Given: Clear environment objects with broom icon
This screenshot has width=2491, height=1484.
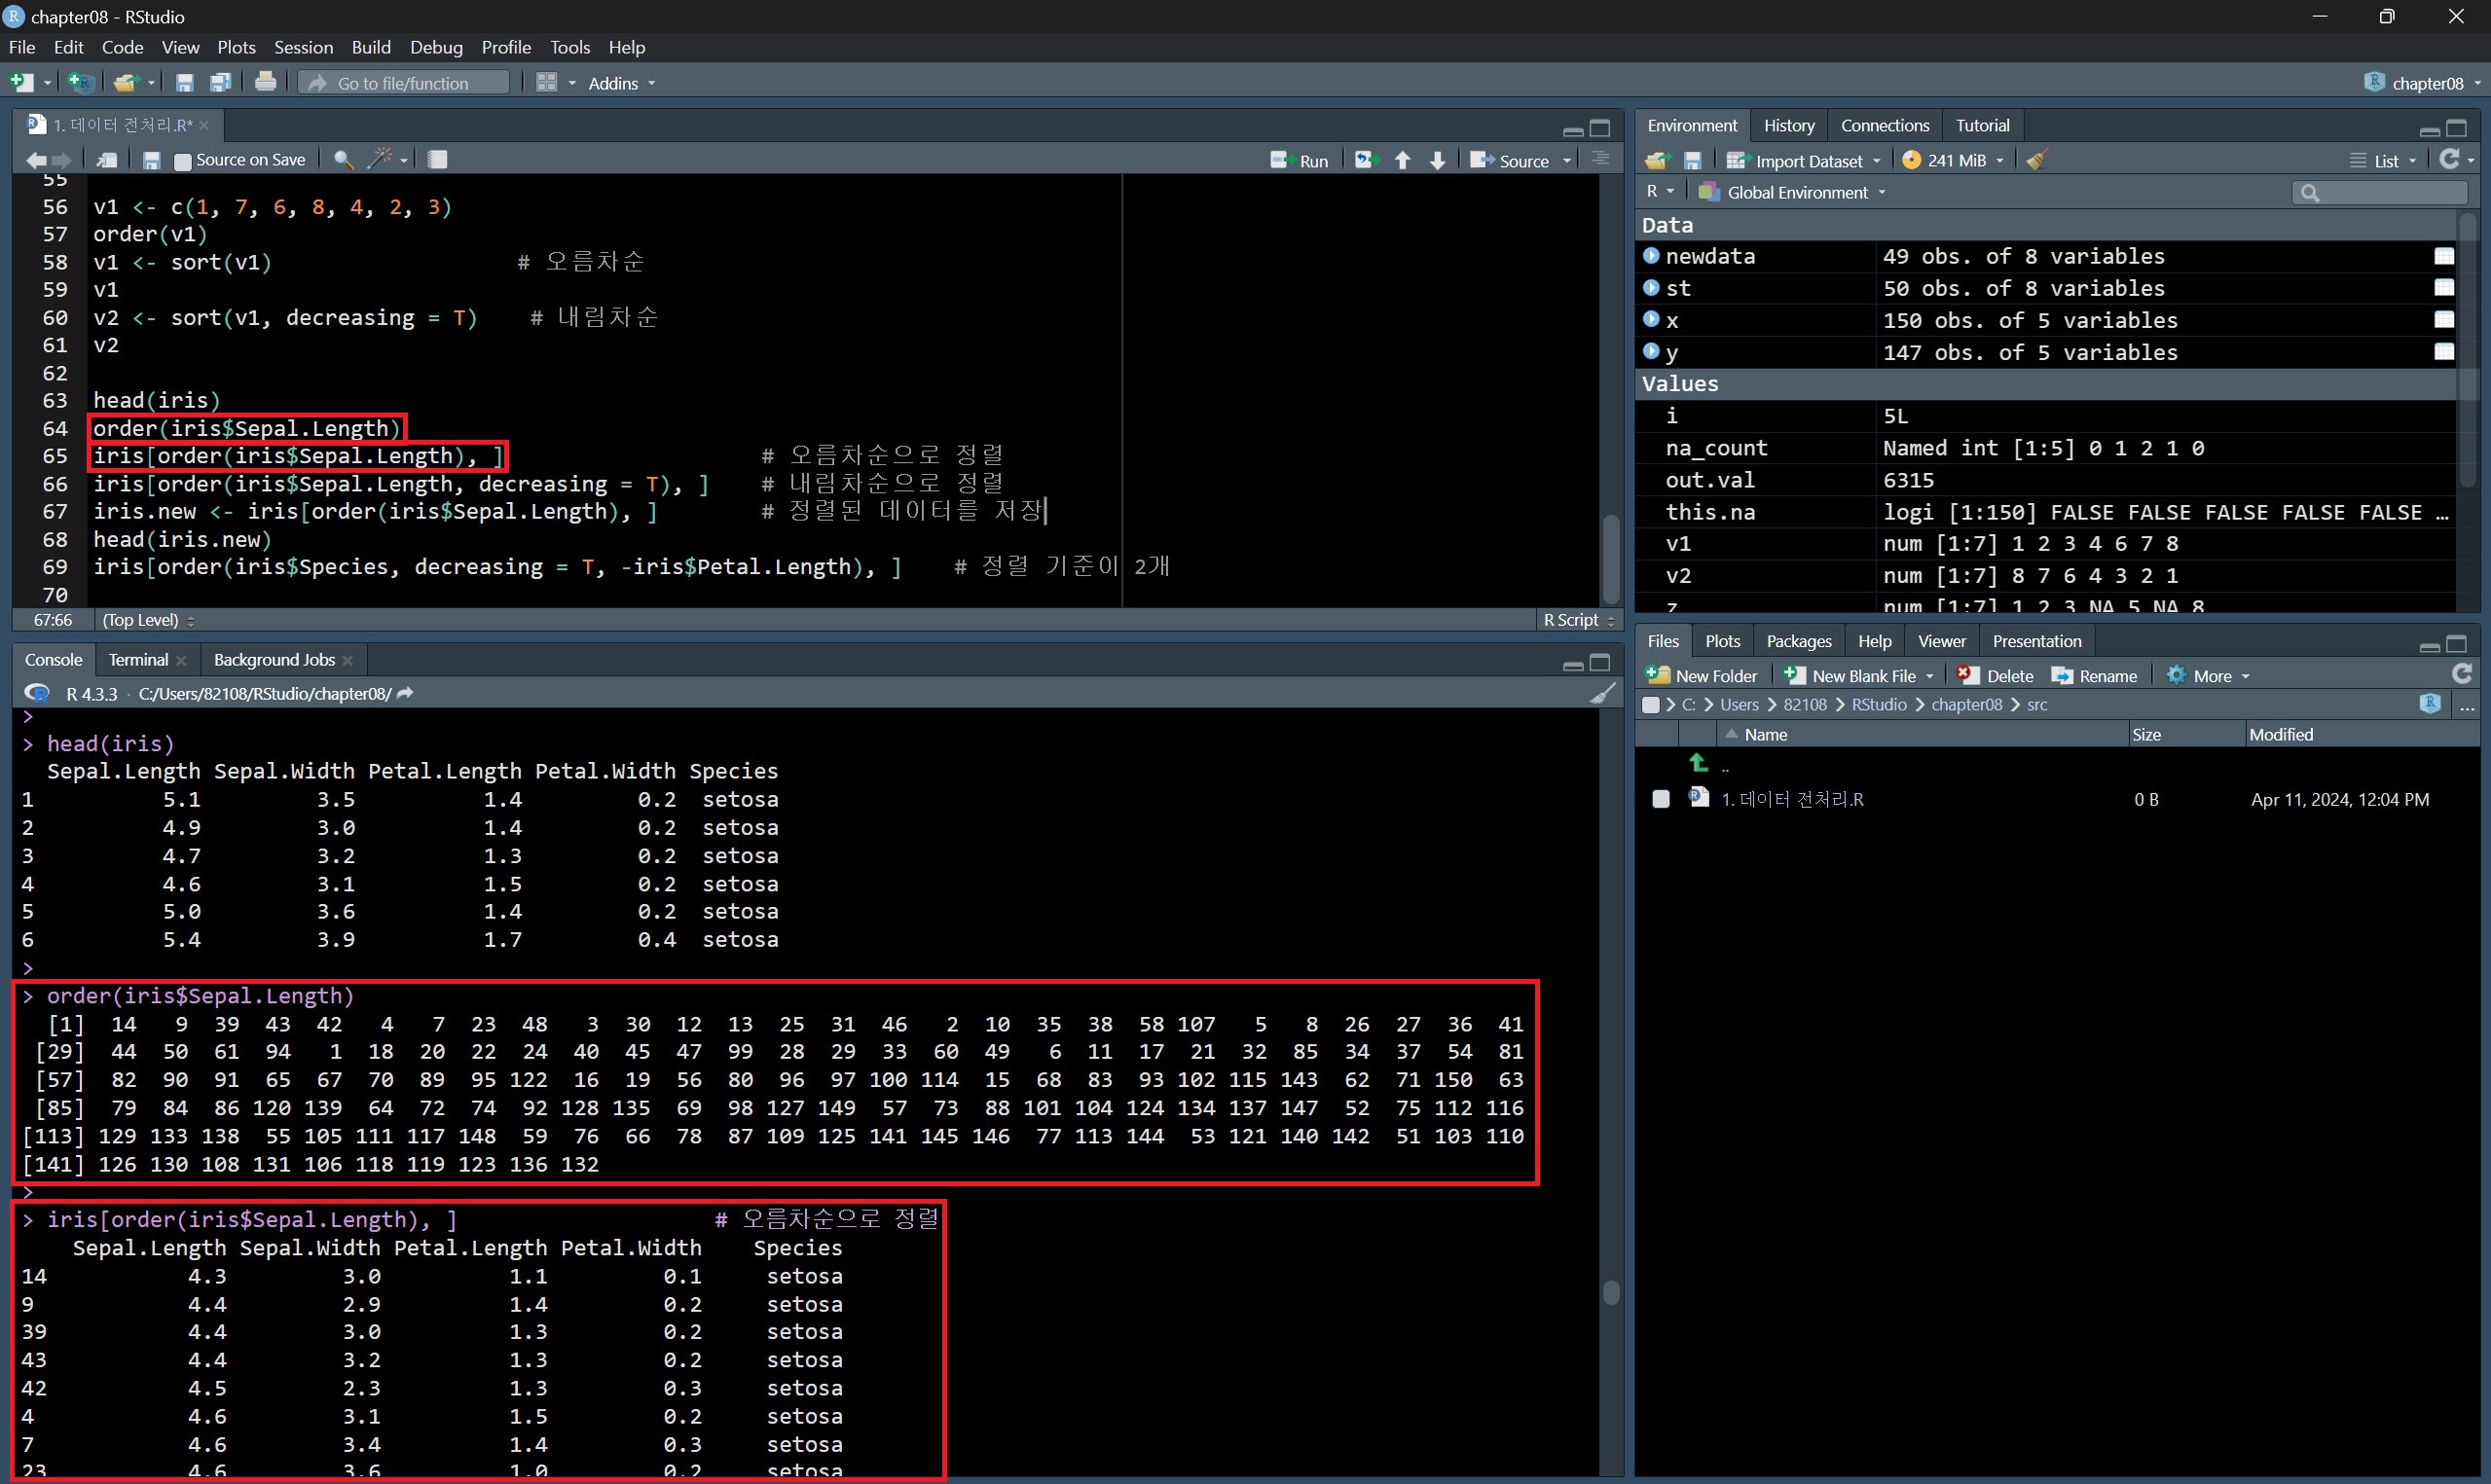Looking at the screenshot, I should (2037, 160).
